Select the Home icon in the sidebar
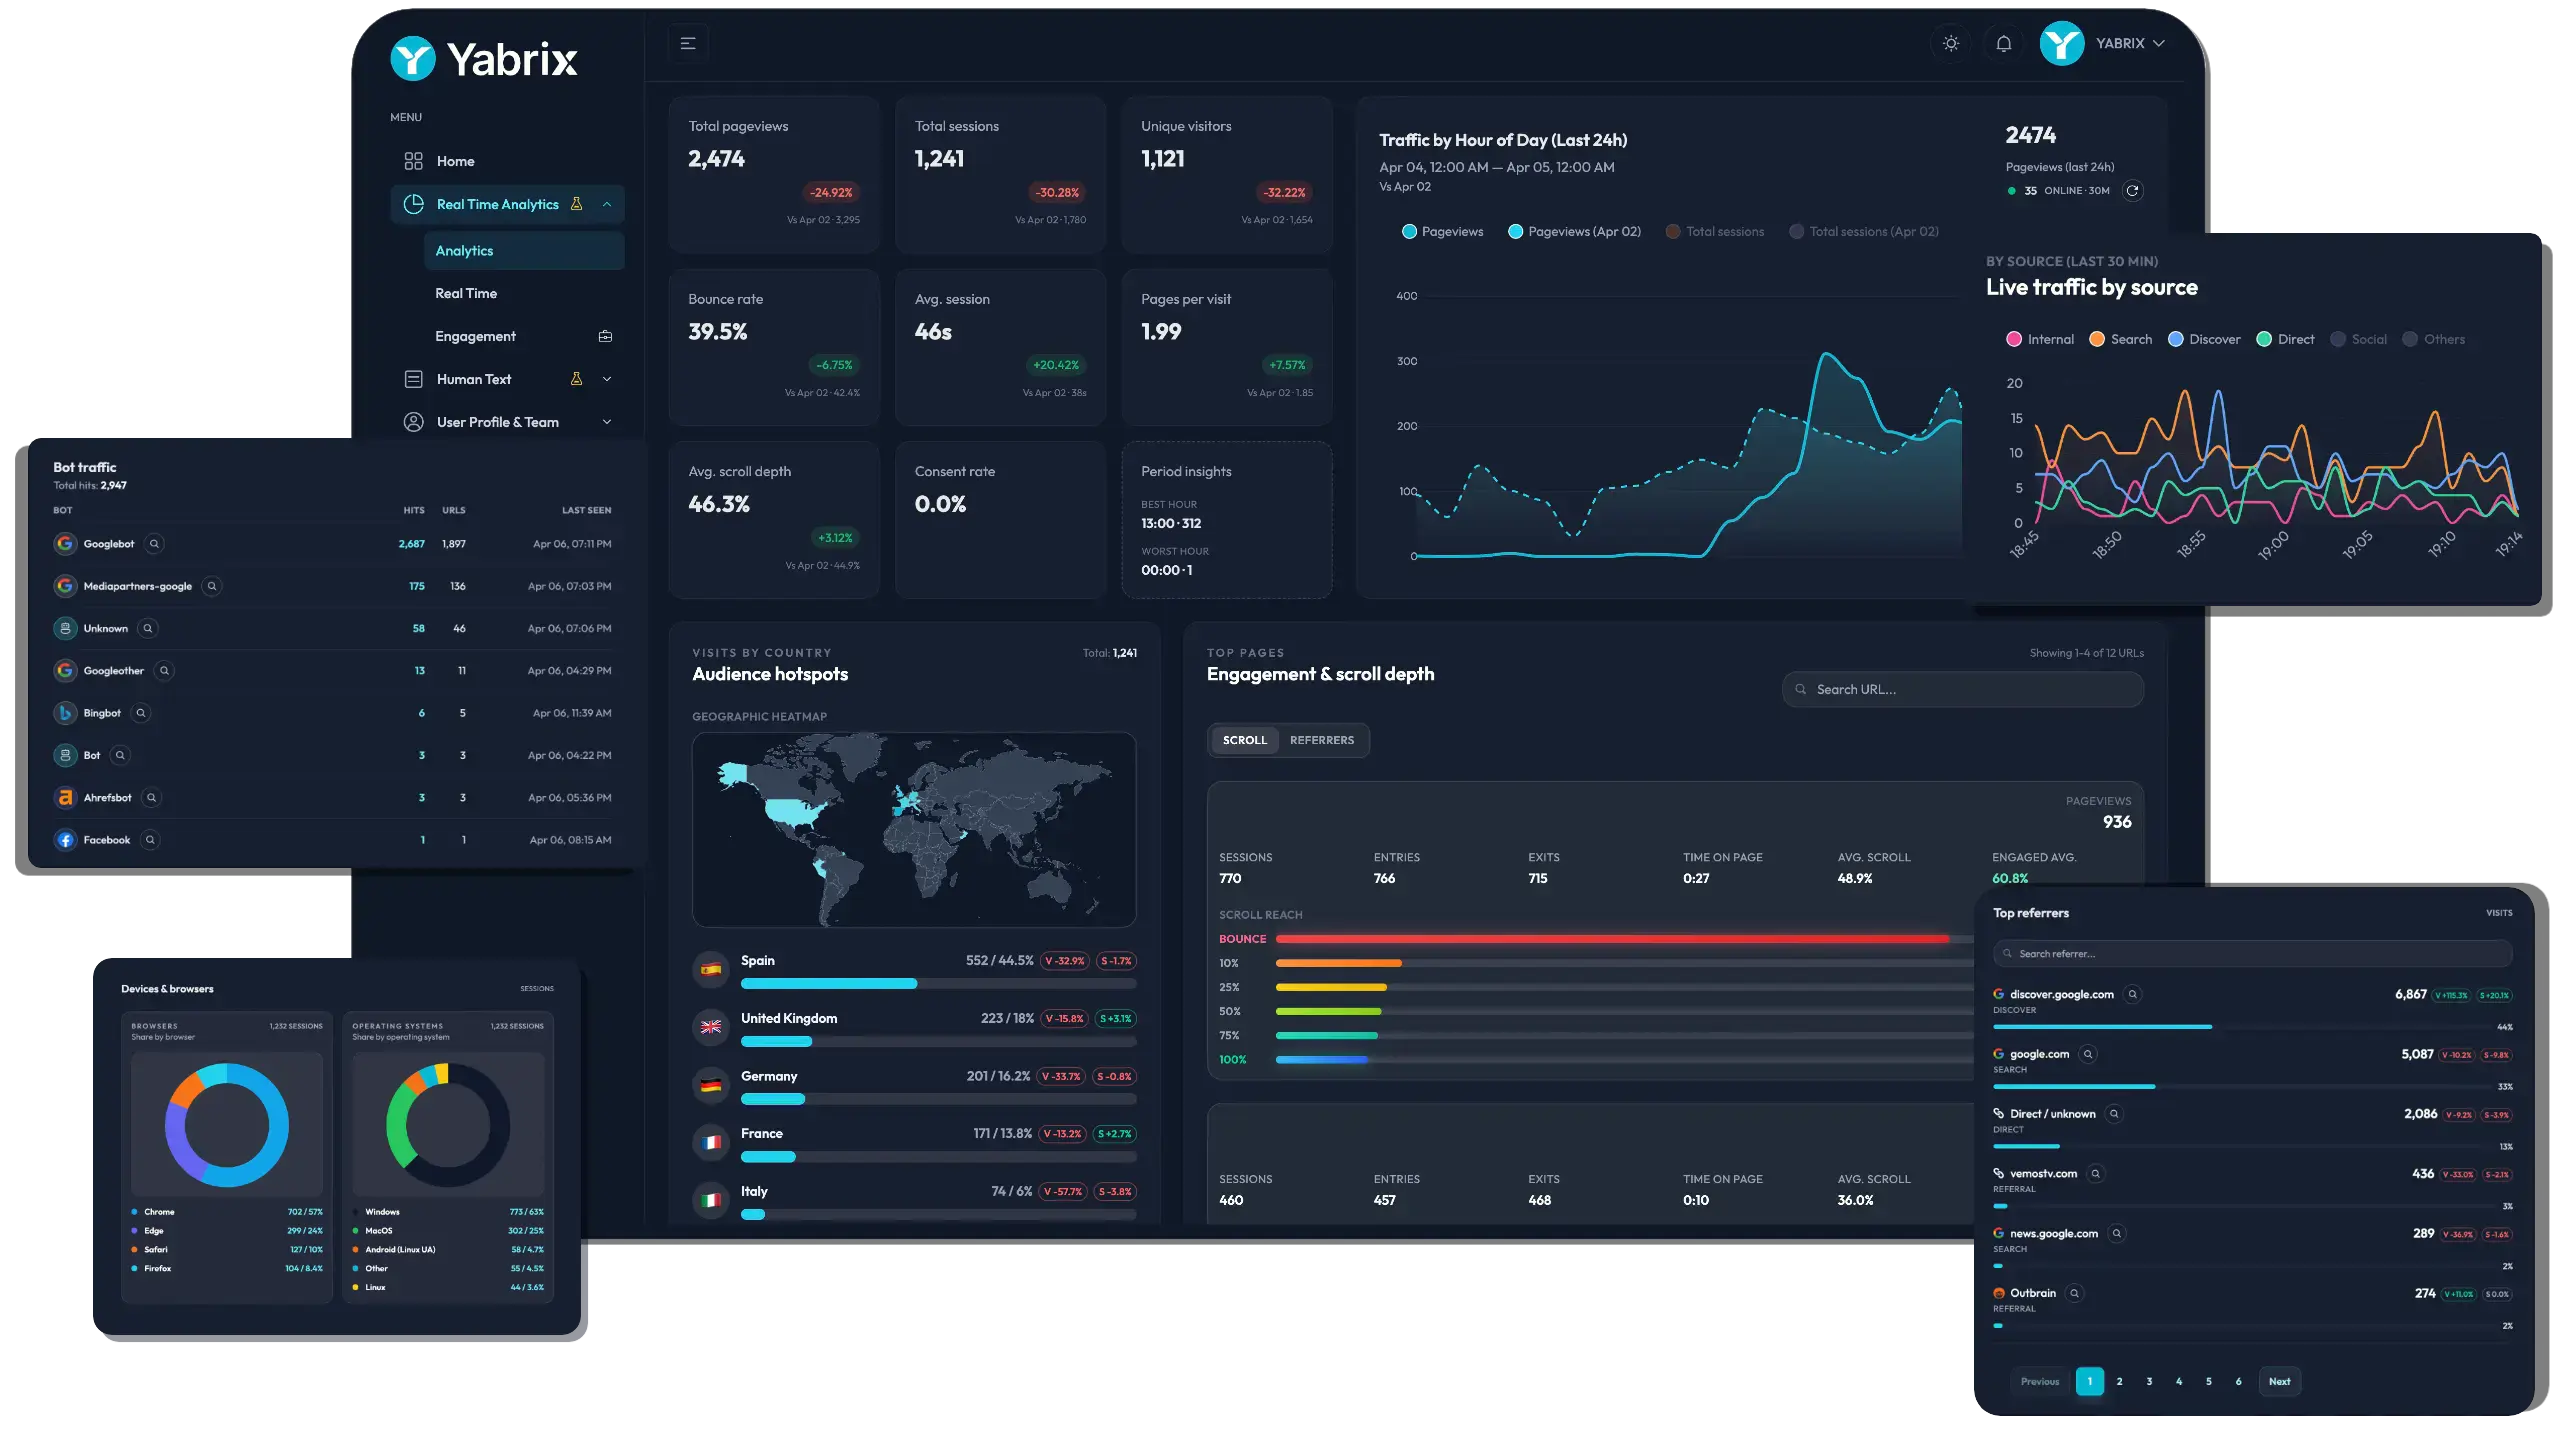The width and height of the screenshot is (2560, 1440). 414,160
